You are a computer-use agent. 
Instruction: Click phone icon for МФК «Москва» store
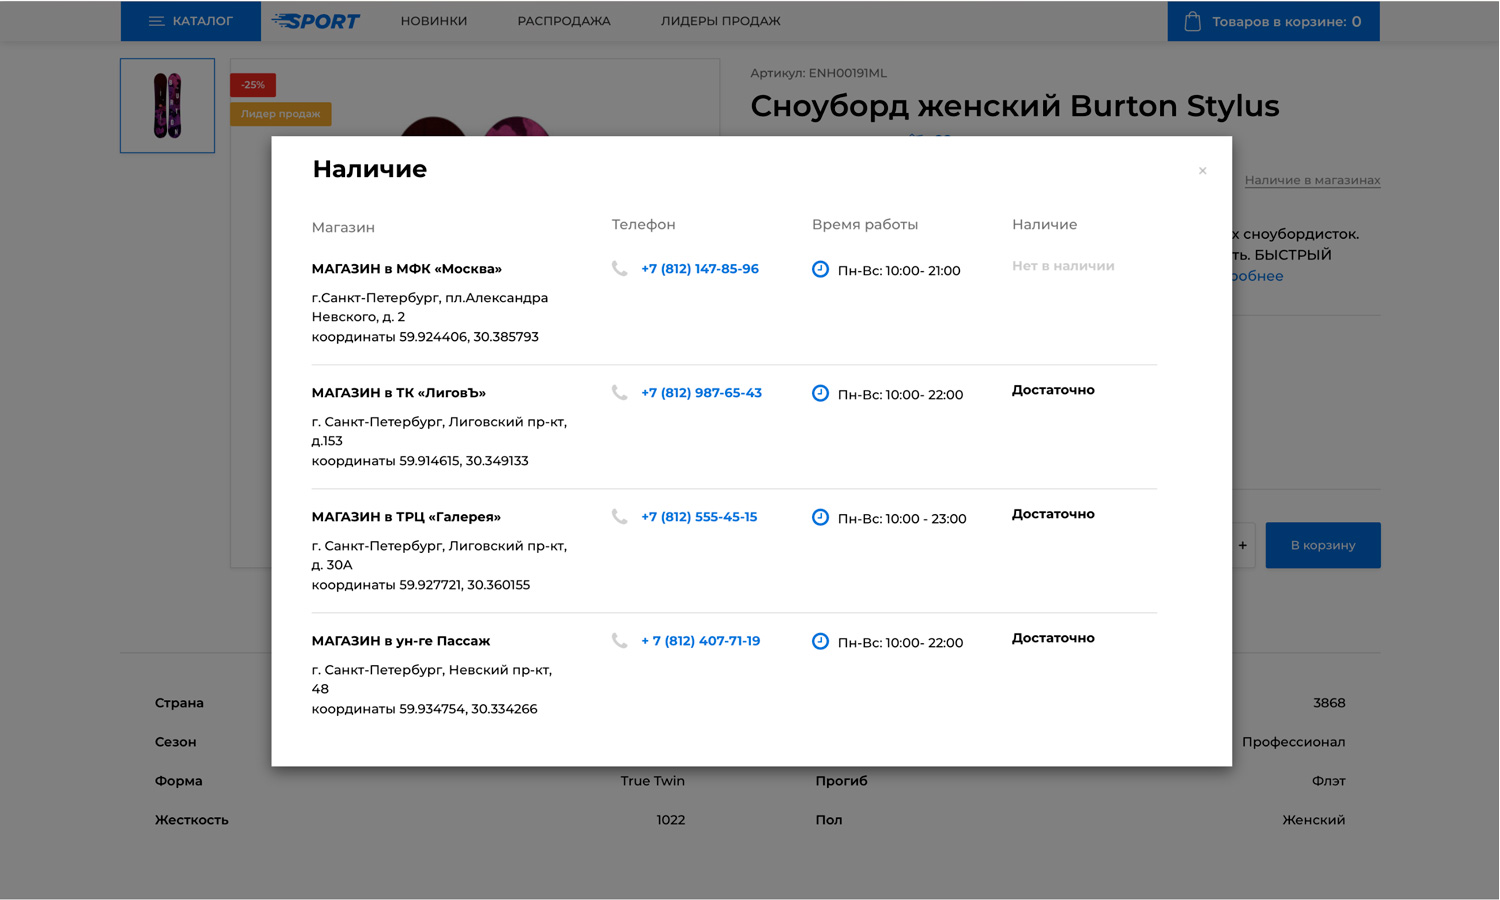(x=620, y=269)
